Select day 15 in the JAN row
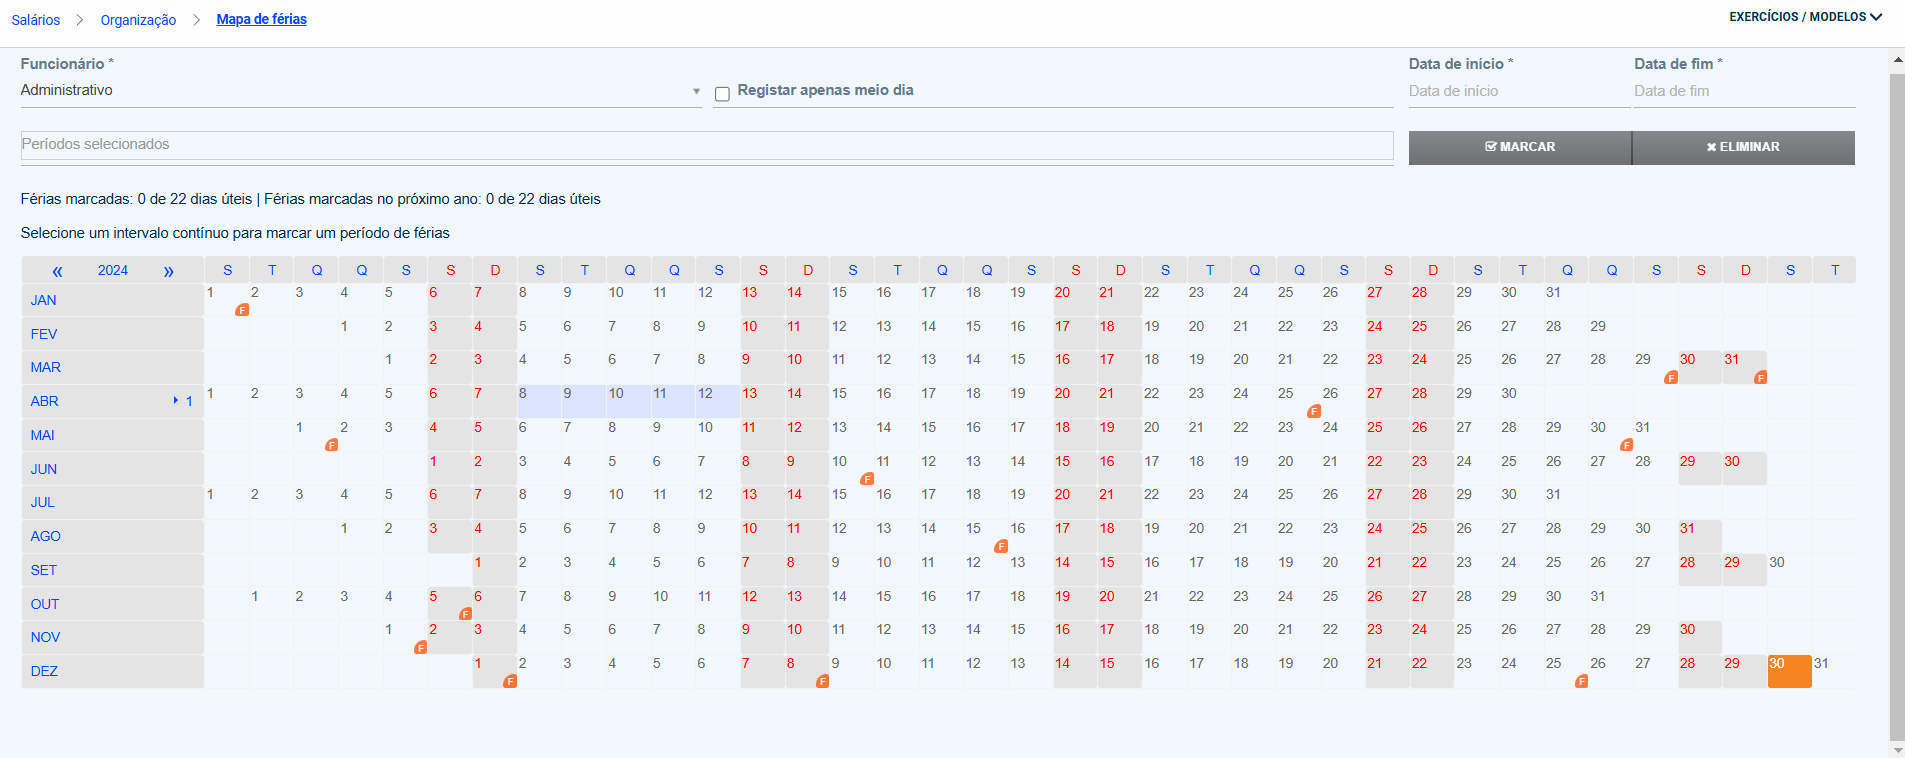The height and width of the screenshot is (758, 1905). point(852,300)
